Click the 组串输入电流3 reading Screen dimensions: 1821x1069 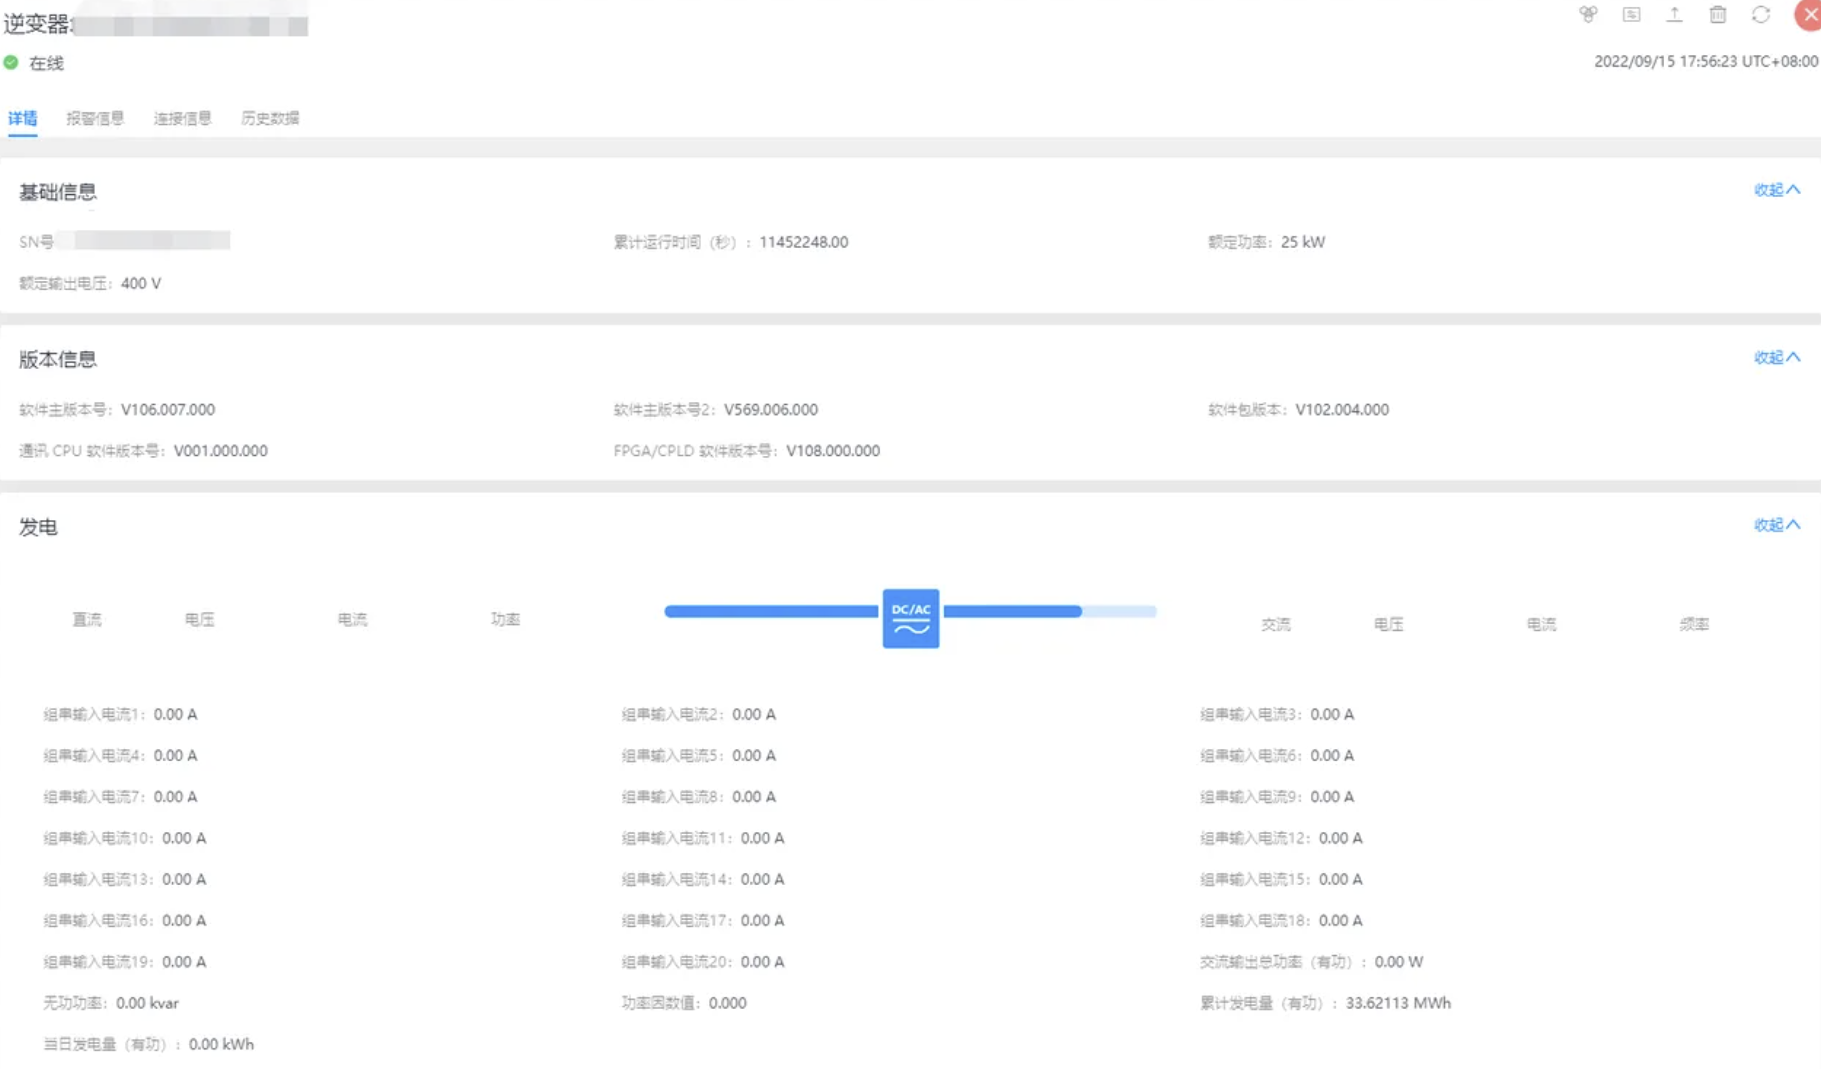point(1277,714)
